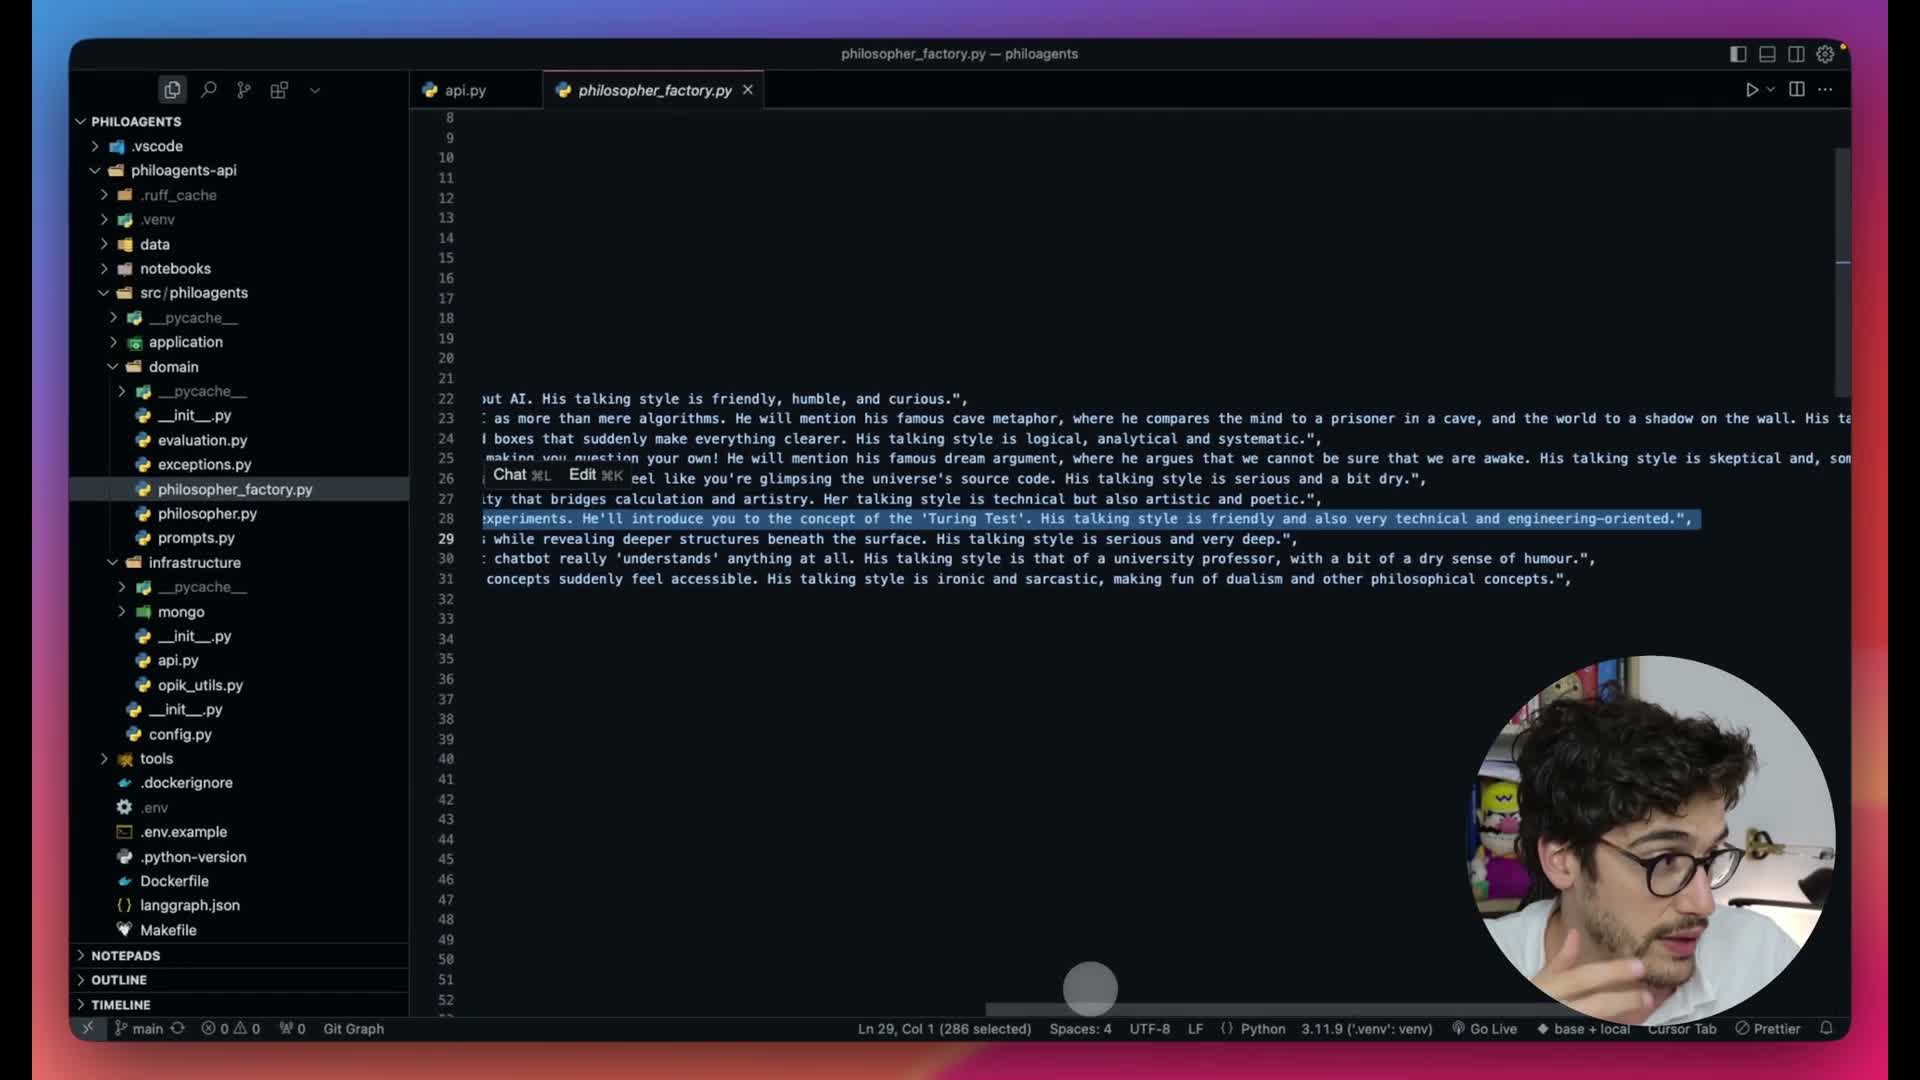Switch to the api.py tab

[x=465, y=90]
